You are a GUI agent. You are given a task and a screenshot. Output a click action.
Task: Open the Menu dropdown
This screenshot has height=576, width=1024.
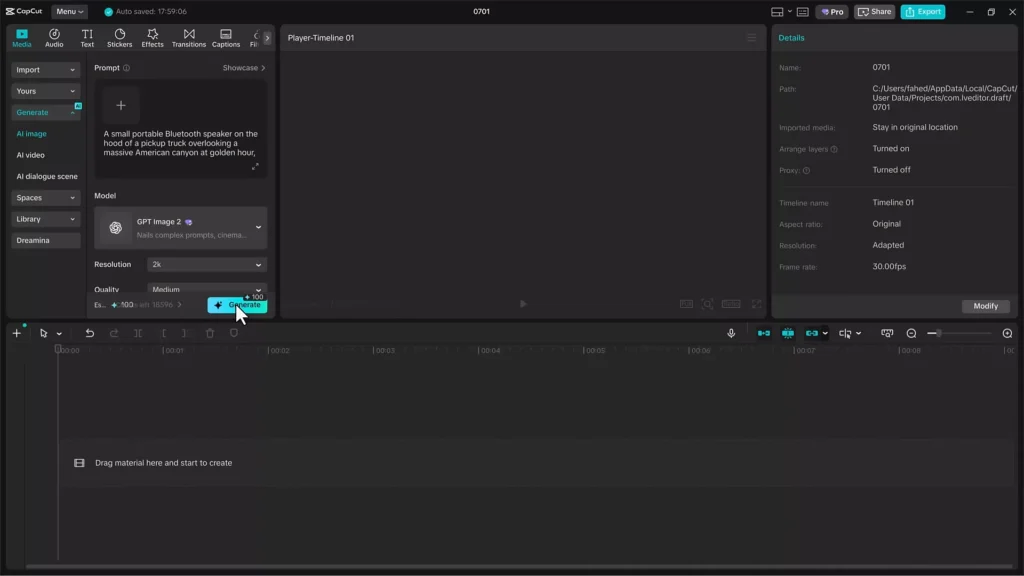click(x=69, y=12)
